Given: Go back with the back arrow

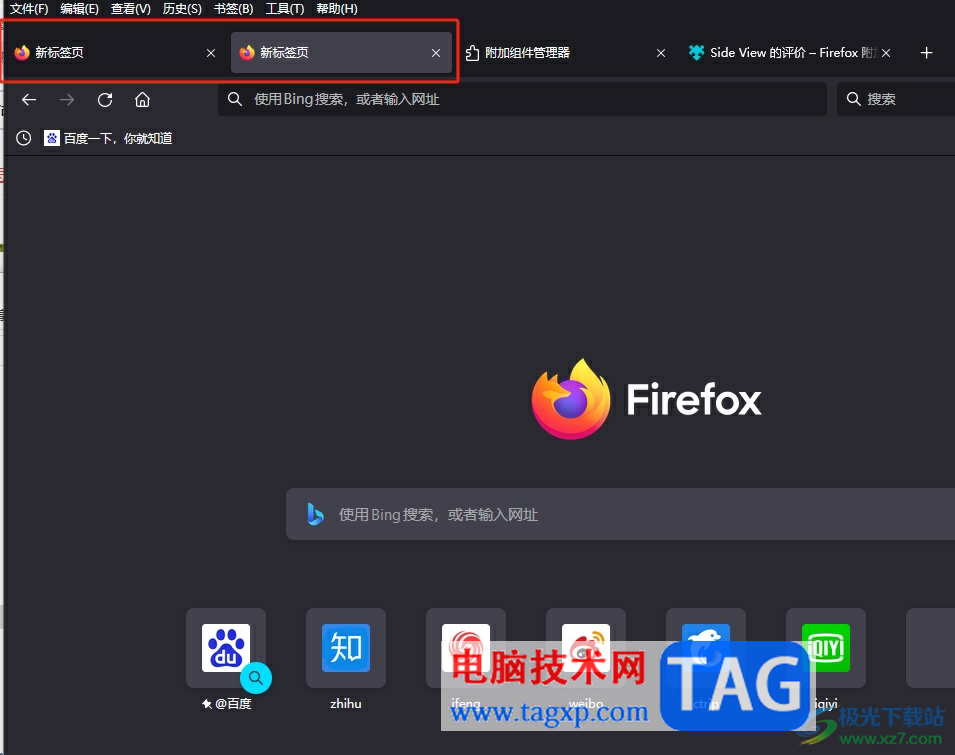Looking at the screenshot, I should 29,99.
